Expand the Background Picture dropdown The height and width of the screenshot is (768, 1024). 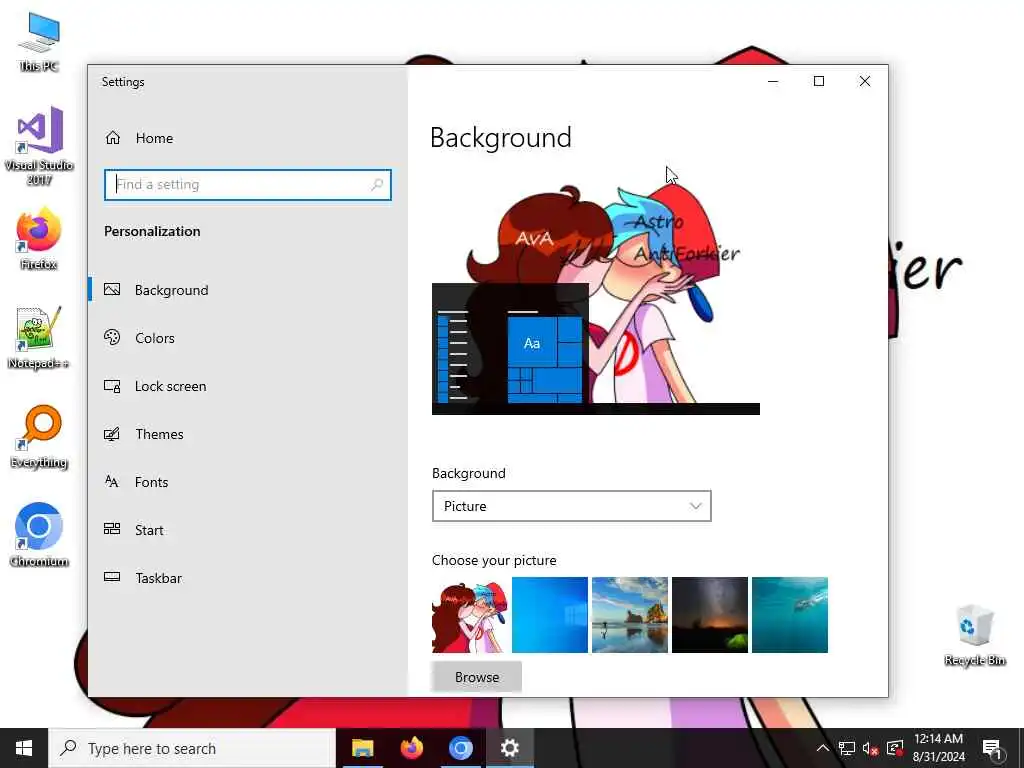tap(571, 506)
